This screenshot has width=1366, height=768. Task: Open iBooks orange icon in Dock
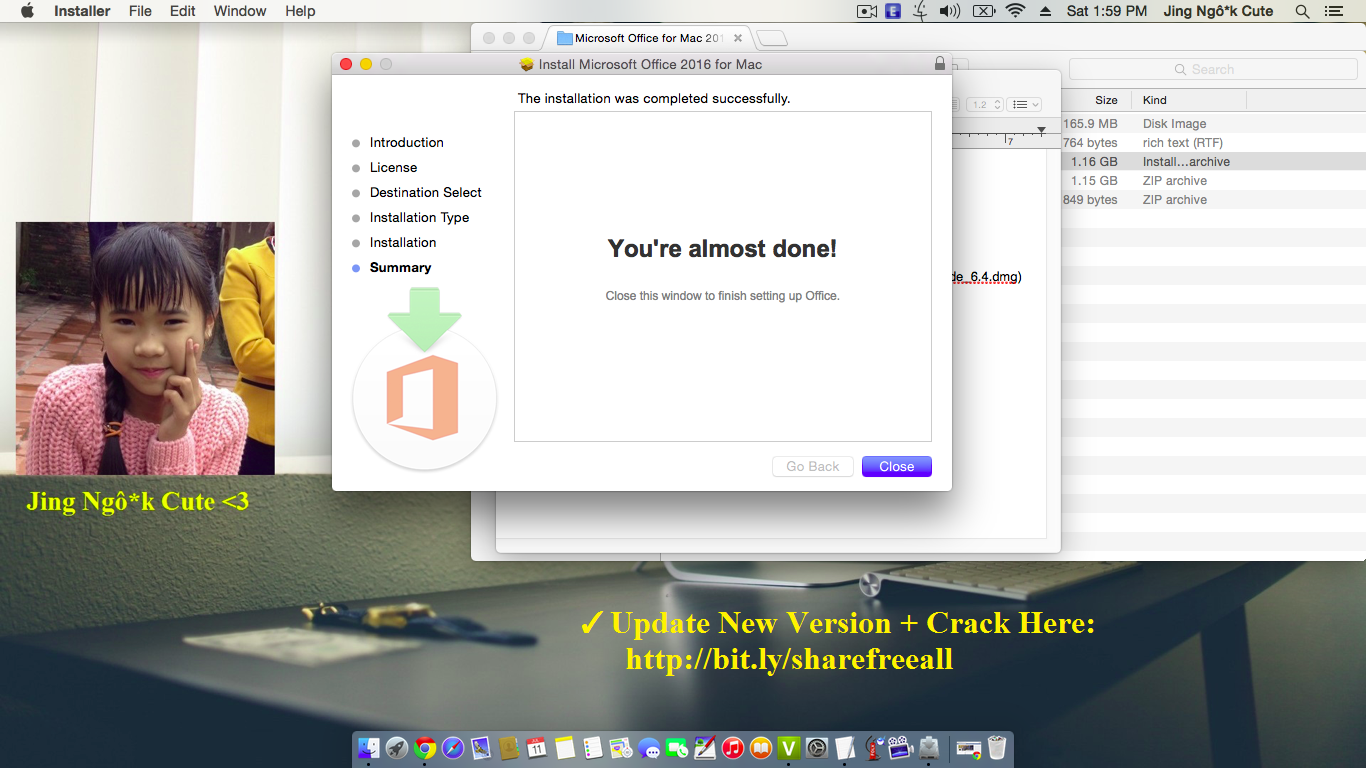point(761,747)
